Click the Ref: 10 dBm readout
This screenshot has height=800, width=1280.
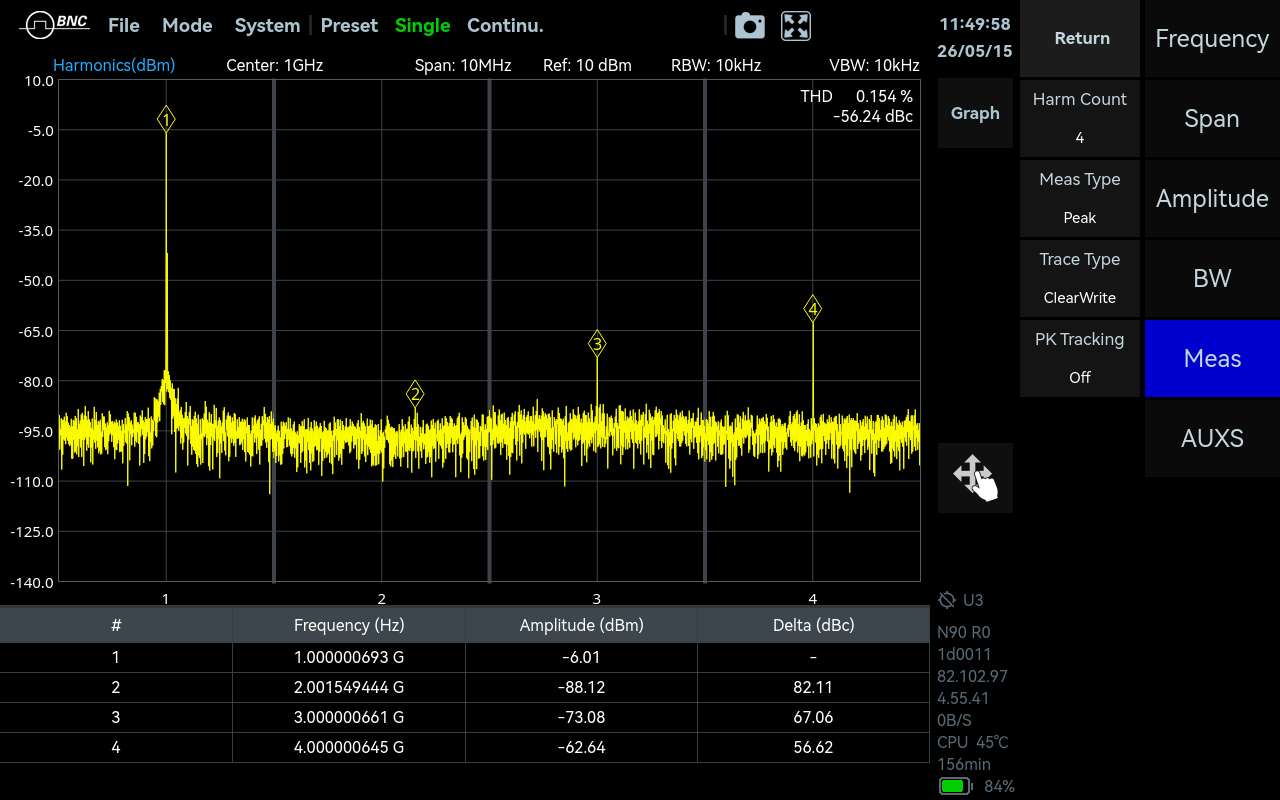click(x=587, y=66)
